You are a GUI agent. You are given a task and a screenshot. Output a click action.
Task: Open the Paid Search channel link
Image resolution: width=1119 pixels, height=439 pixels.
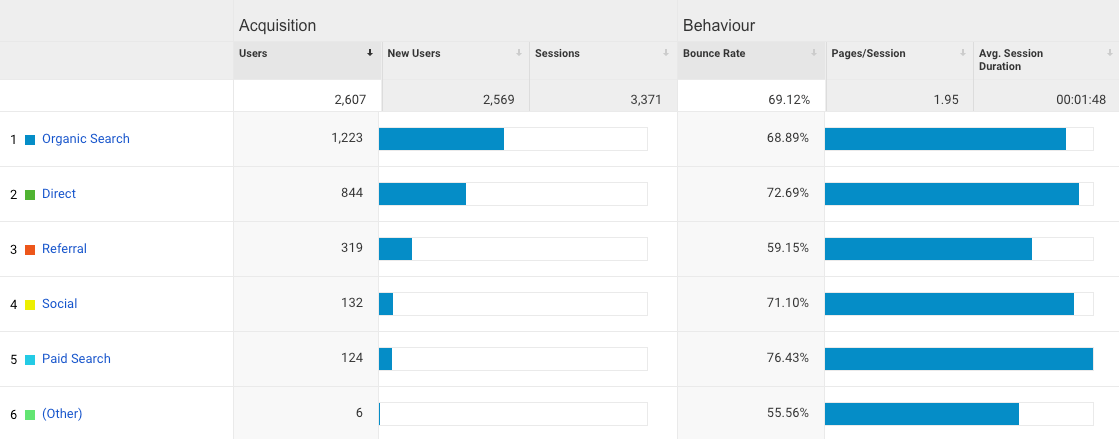tap(76, 358)
